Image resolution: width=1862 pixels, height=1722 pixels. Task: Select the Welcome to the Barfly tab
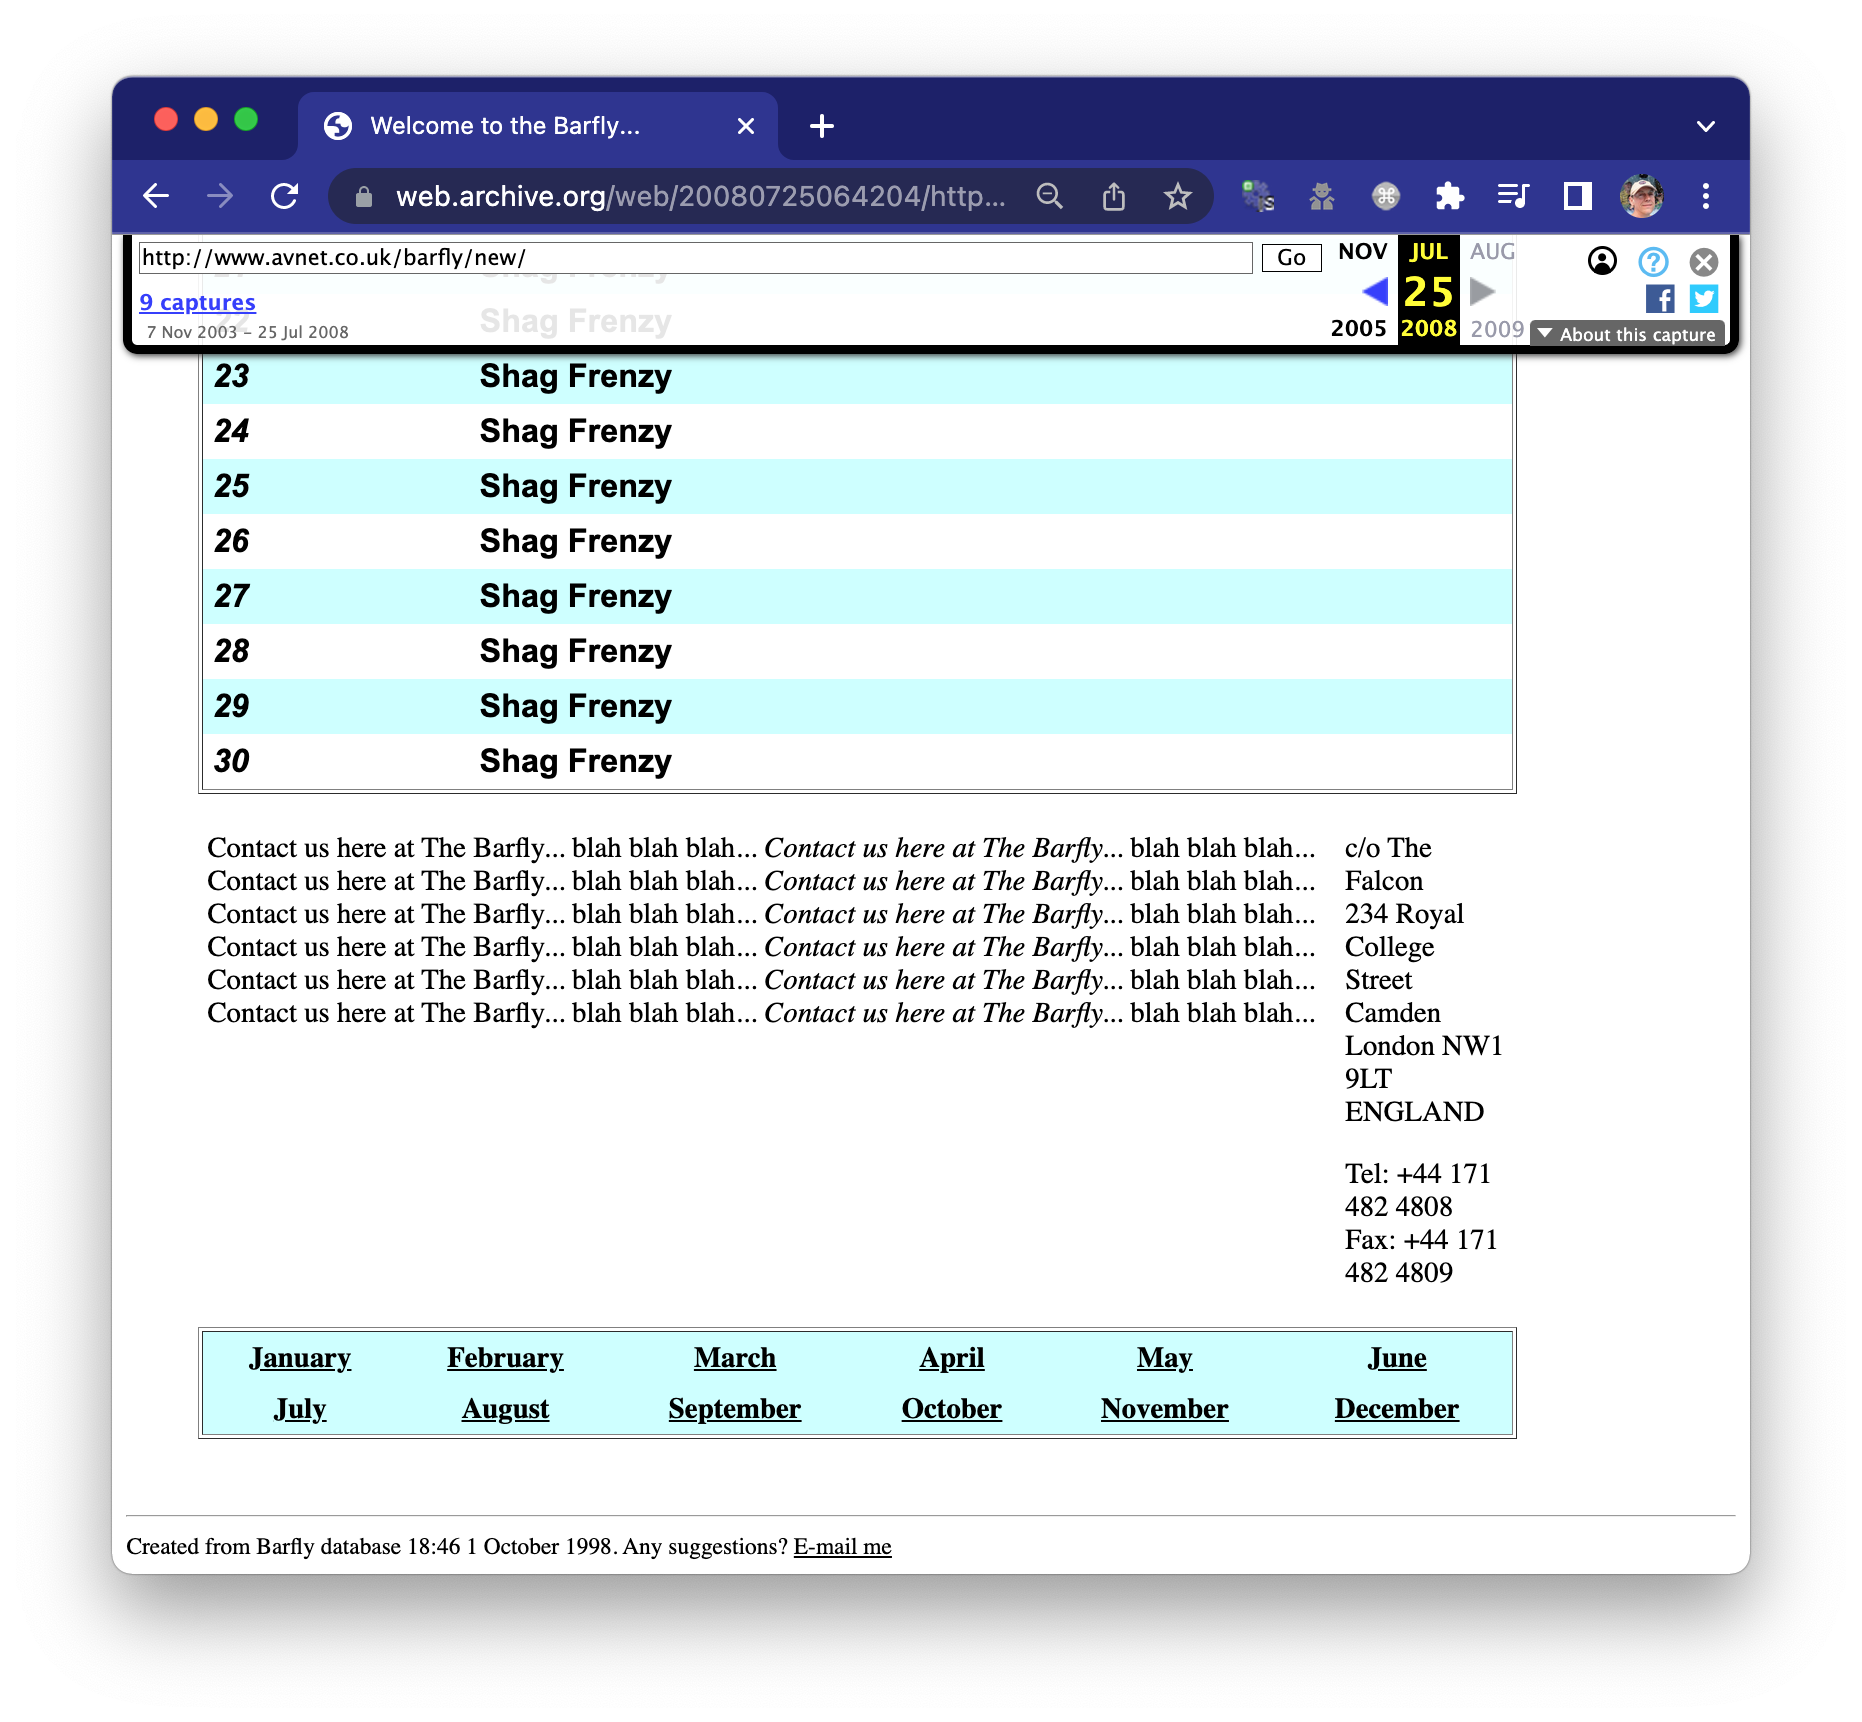(538, 126)
